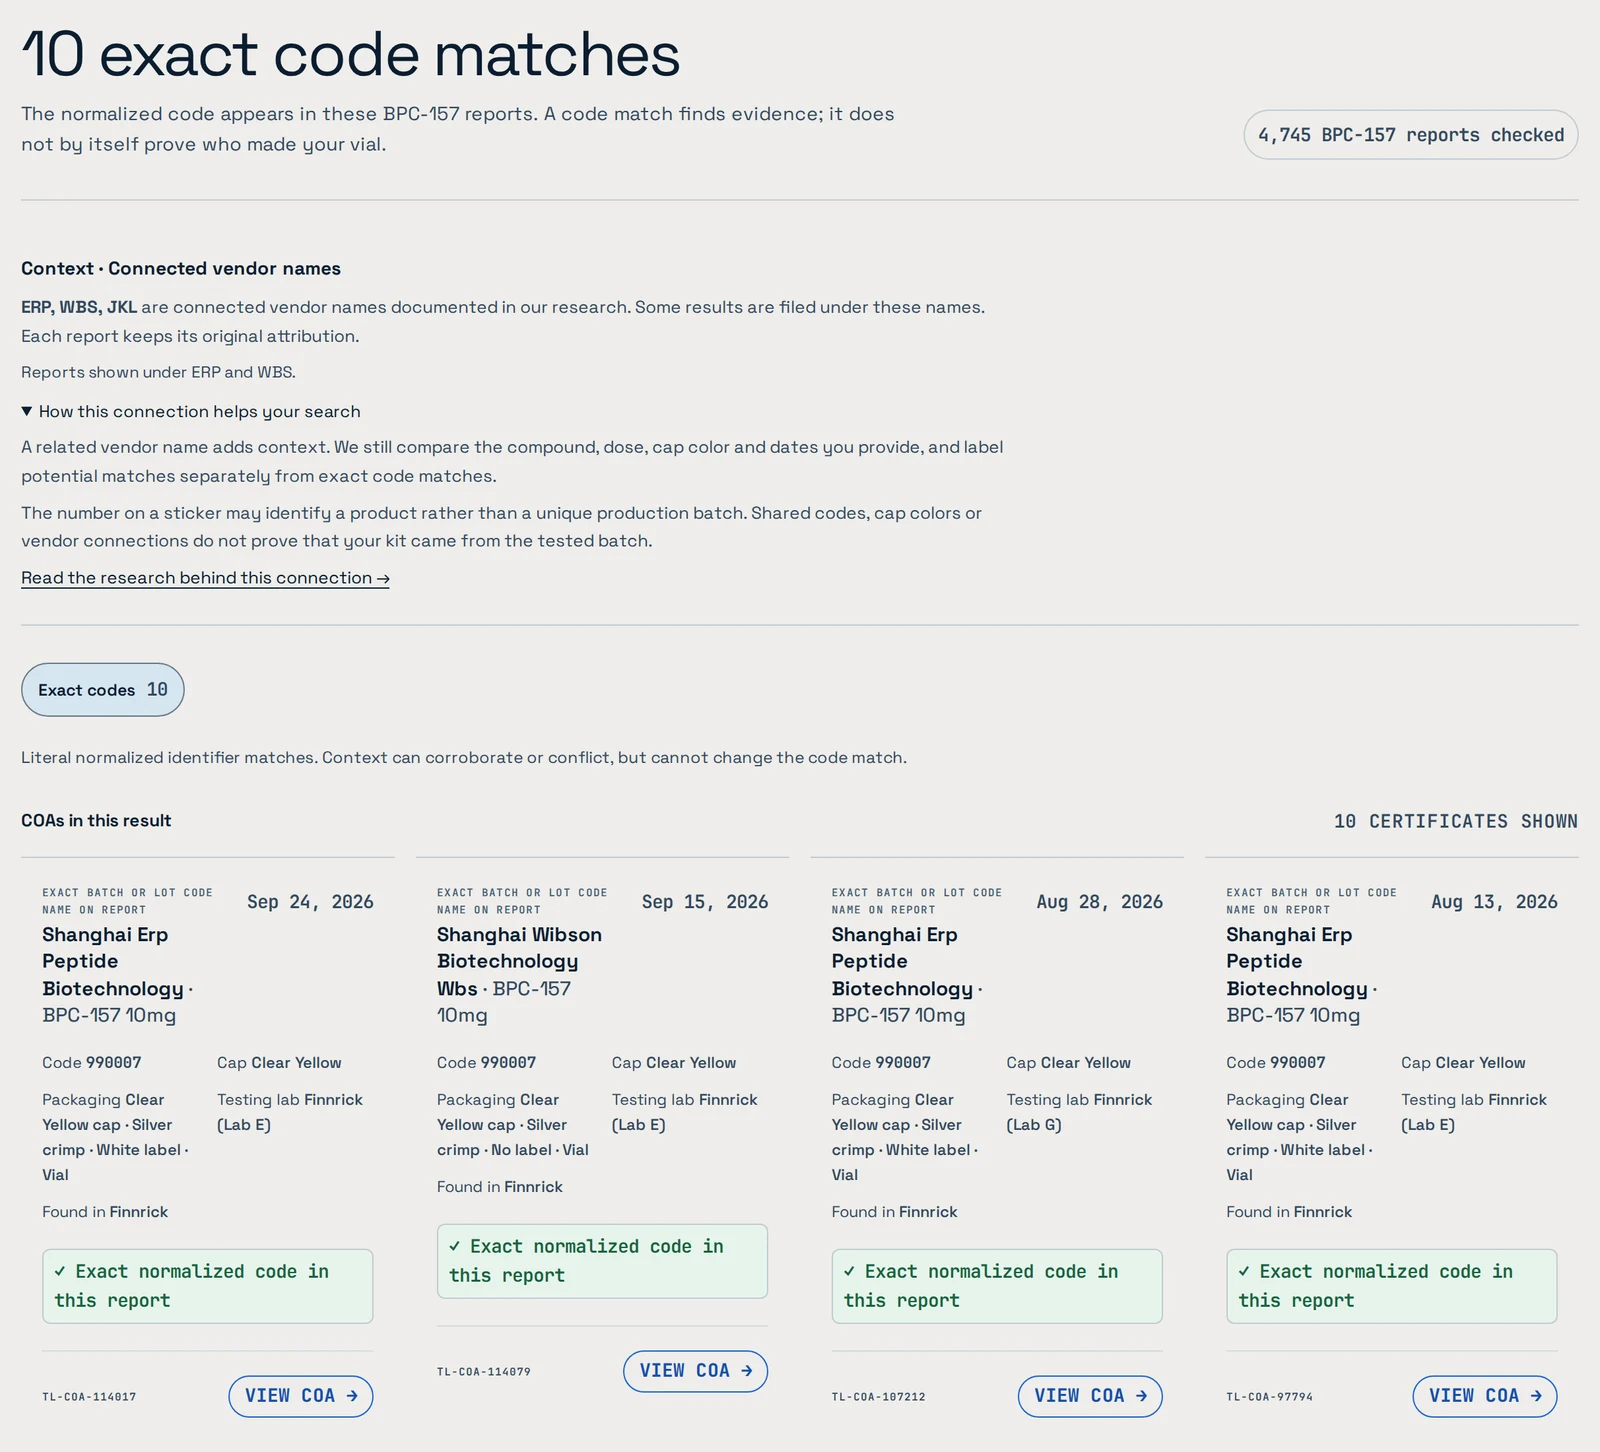This screenshot has height=1452, width=1600.
Task: Click the TL-COA-114079 certificate ID
Action: pos(484,1372)
